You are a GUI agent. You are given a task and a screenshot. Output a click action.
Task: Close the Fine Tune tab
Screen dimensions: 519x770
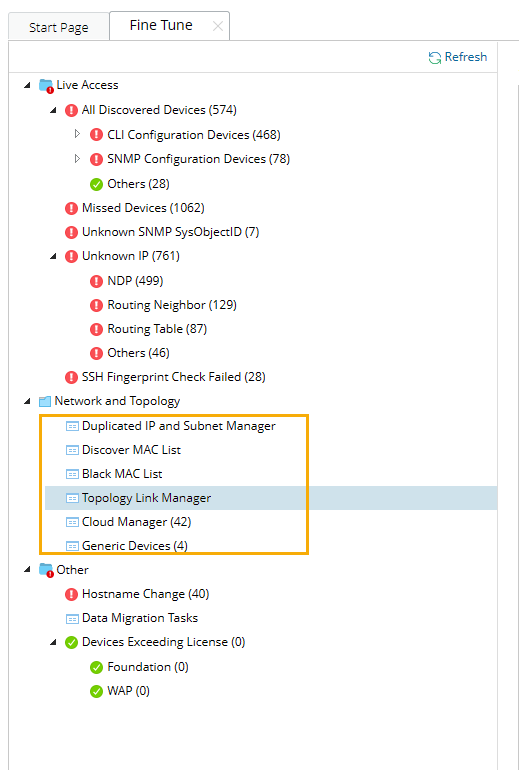[218, 27]
